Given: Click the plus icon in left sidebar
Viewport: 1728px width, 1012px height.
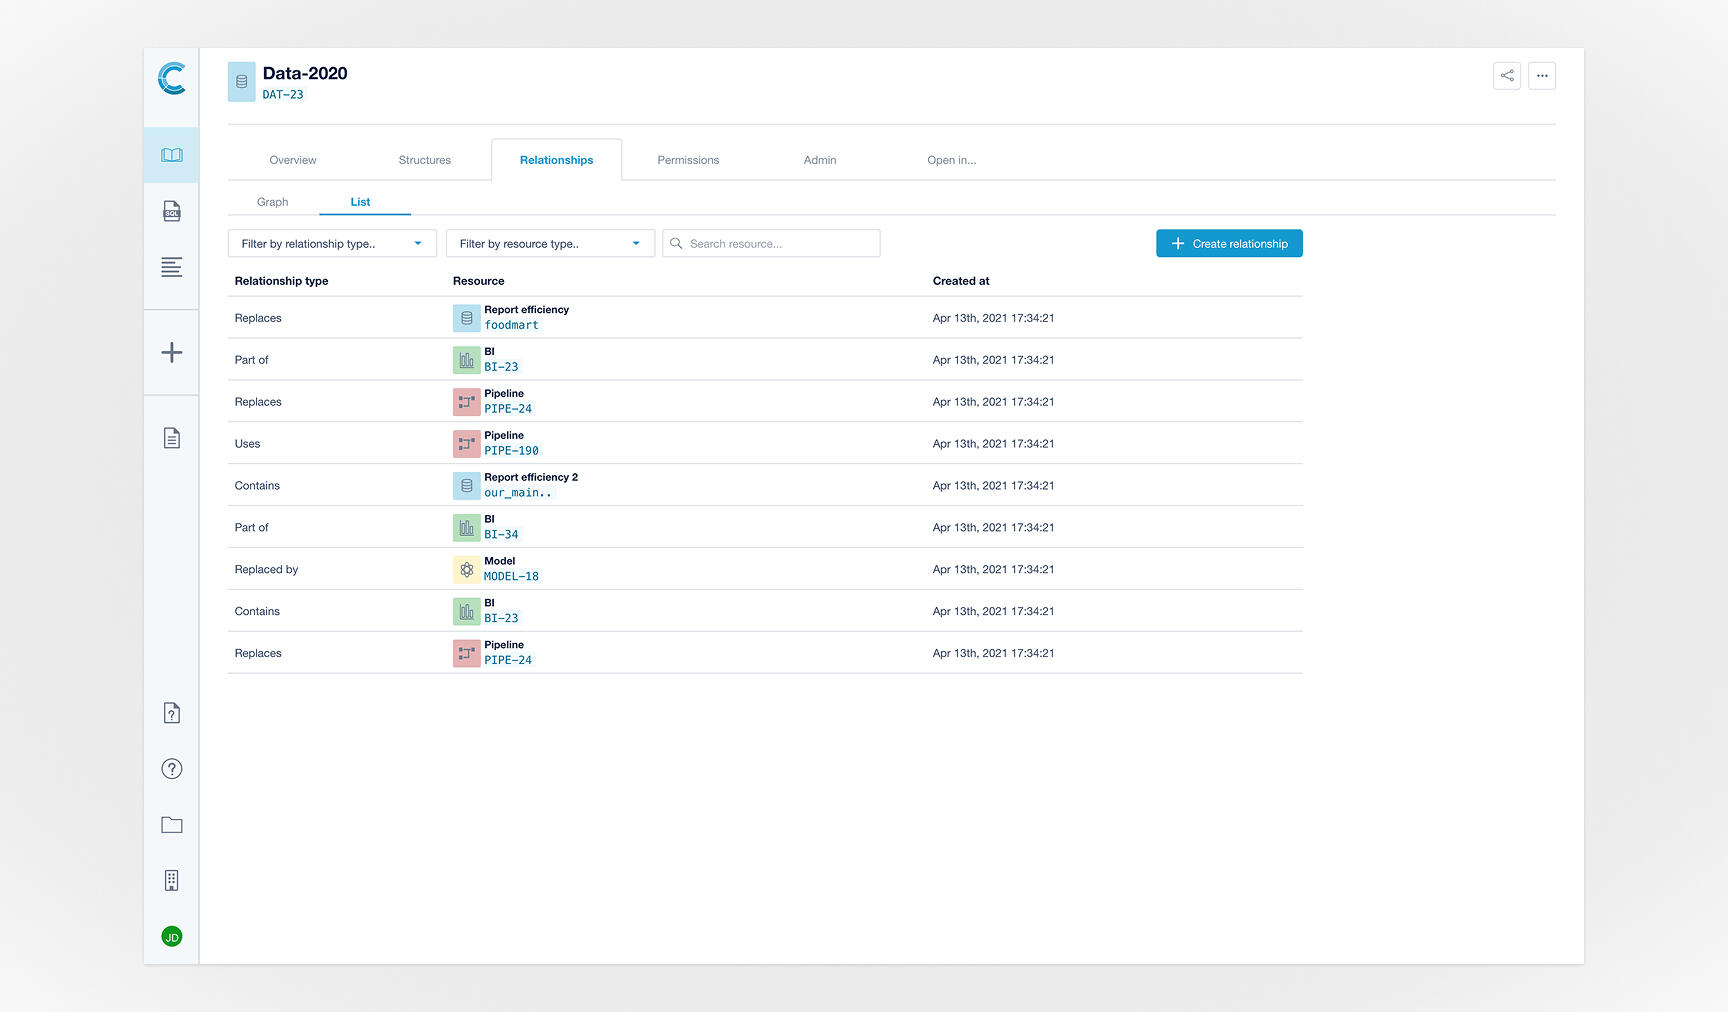Looking at the screenshot, I should 172,353.
